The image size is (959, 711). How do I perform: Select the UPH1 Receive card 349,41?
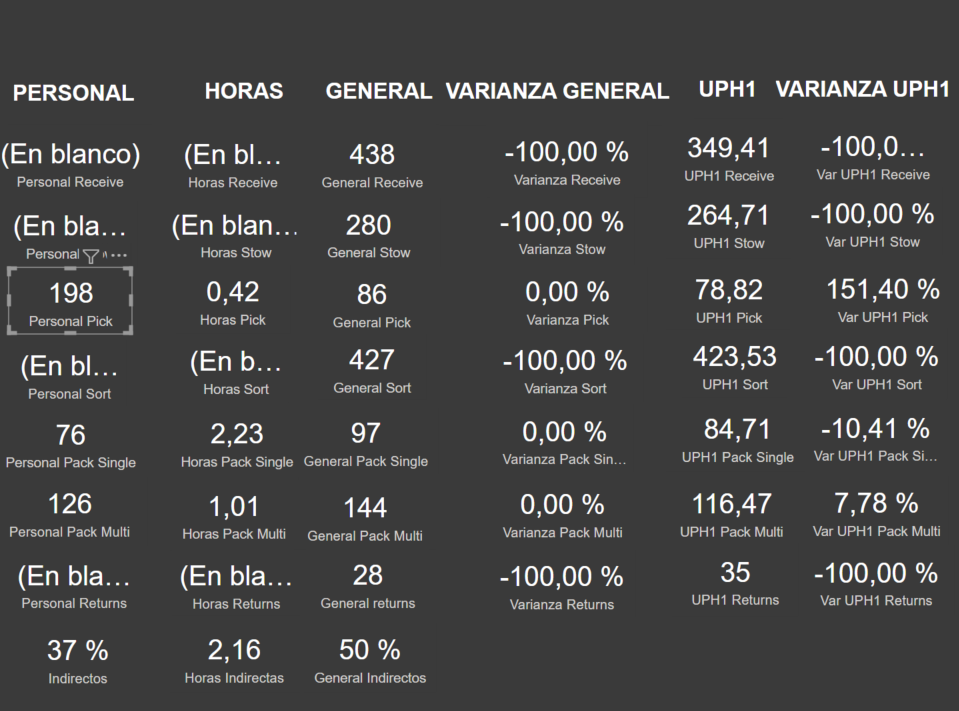[x=728, y=159]
